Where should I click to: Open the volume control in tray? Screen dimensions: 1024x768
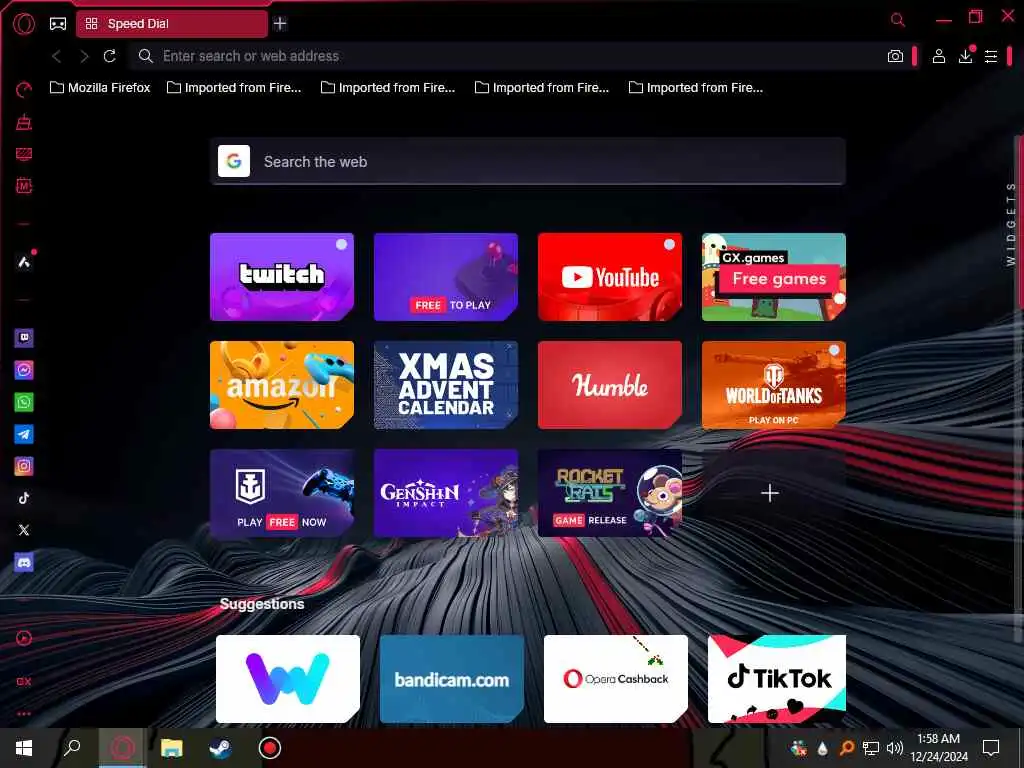(895, 748)
